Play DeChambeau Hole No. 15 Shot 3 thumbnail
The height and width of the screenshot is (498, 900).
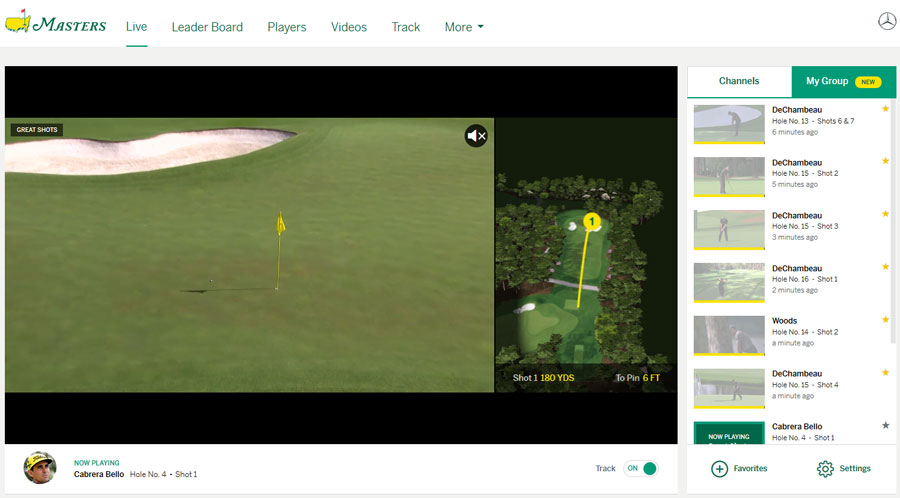(x=729, y=229)
